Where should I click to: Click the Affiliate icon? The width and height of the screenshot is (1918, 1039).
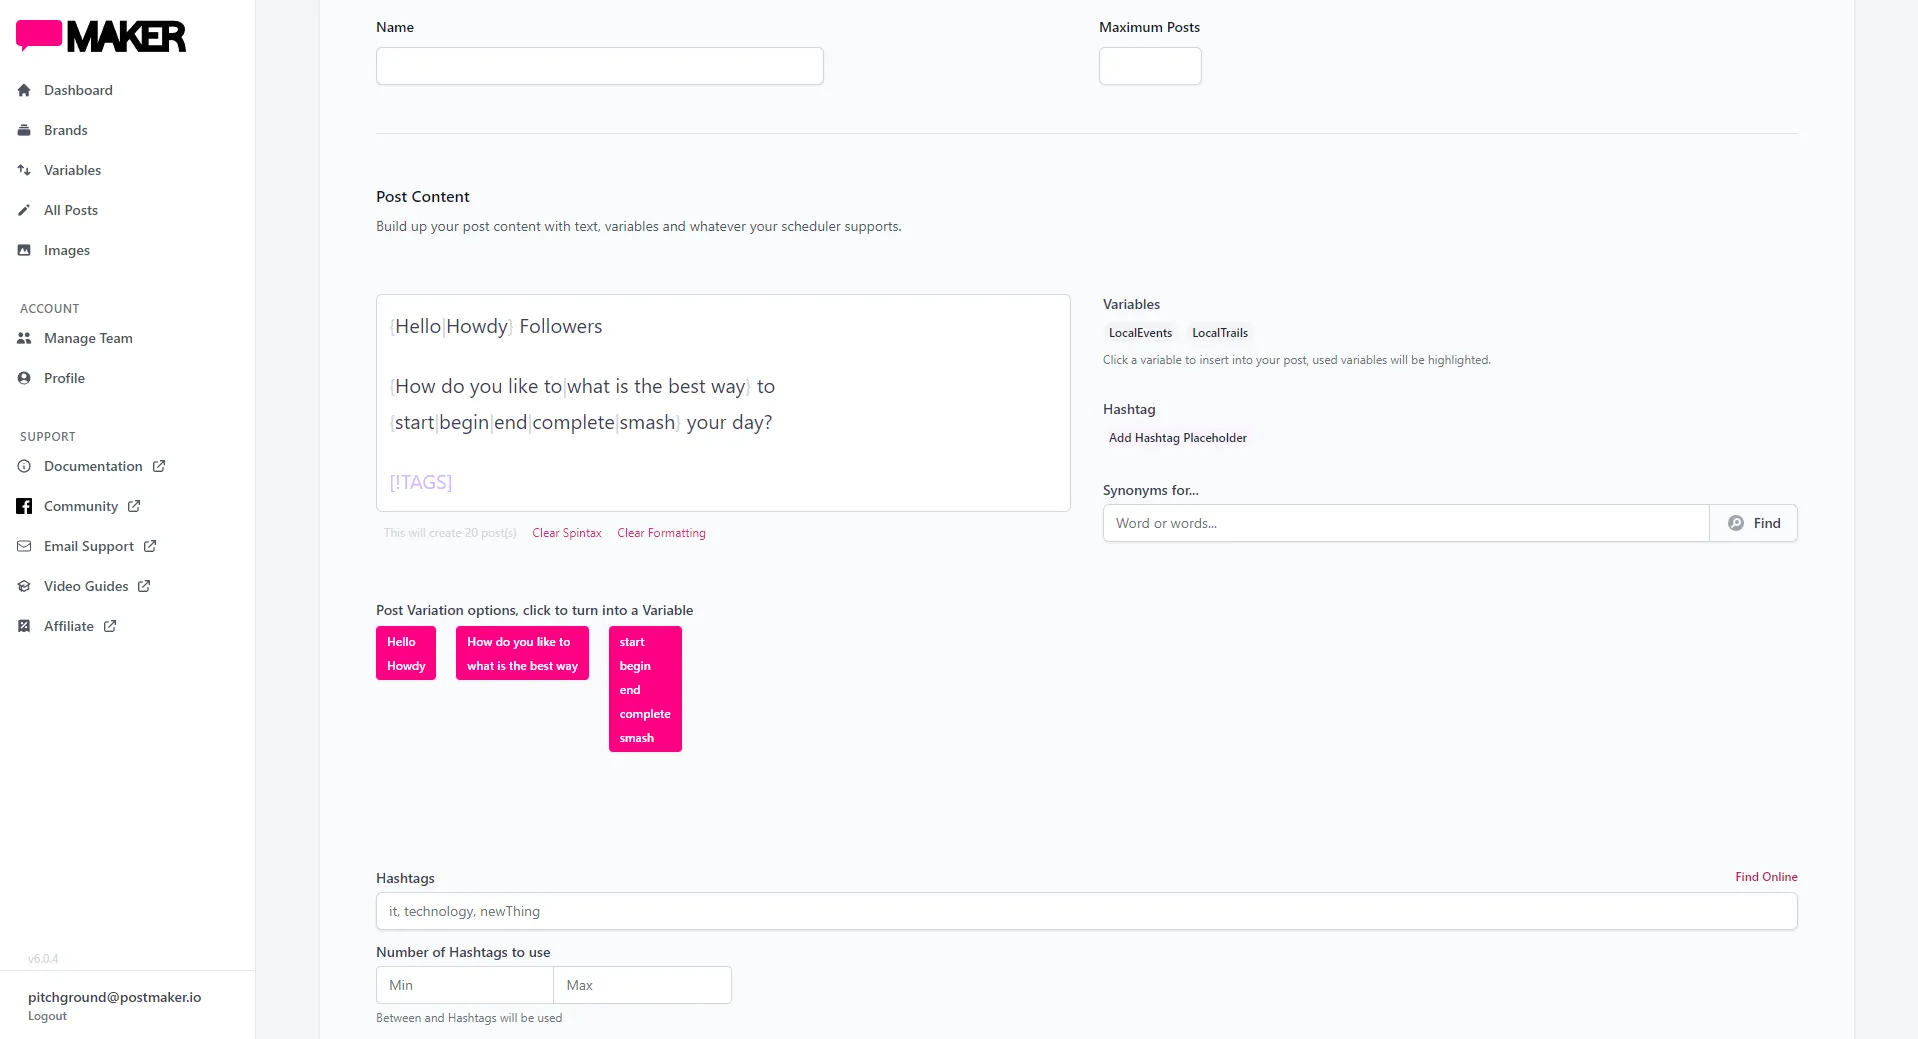coord(24,626)
